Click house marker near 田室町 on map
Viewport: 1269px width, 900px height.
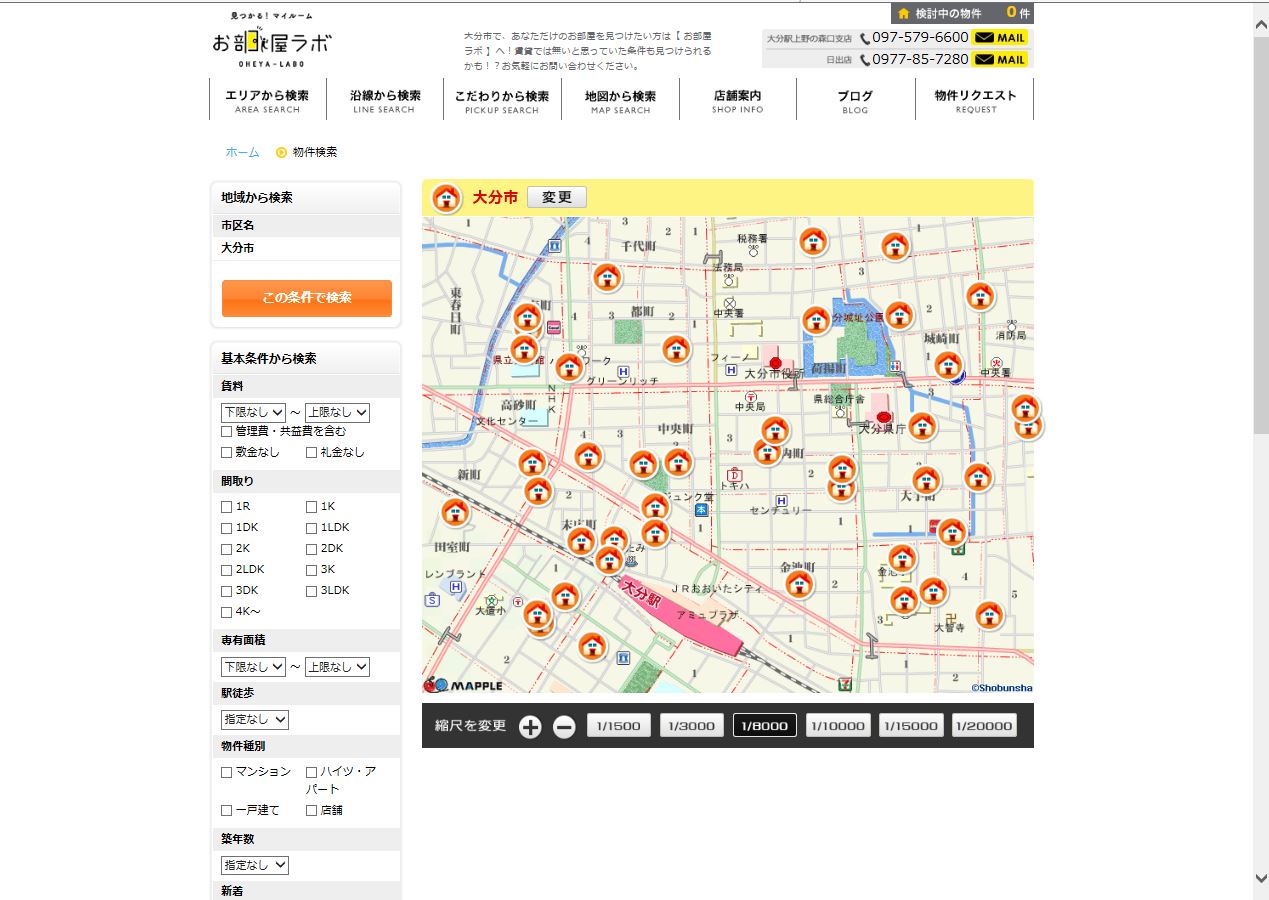[455, 512]
